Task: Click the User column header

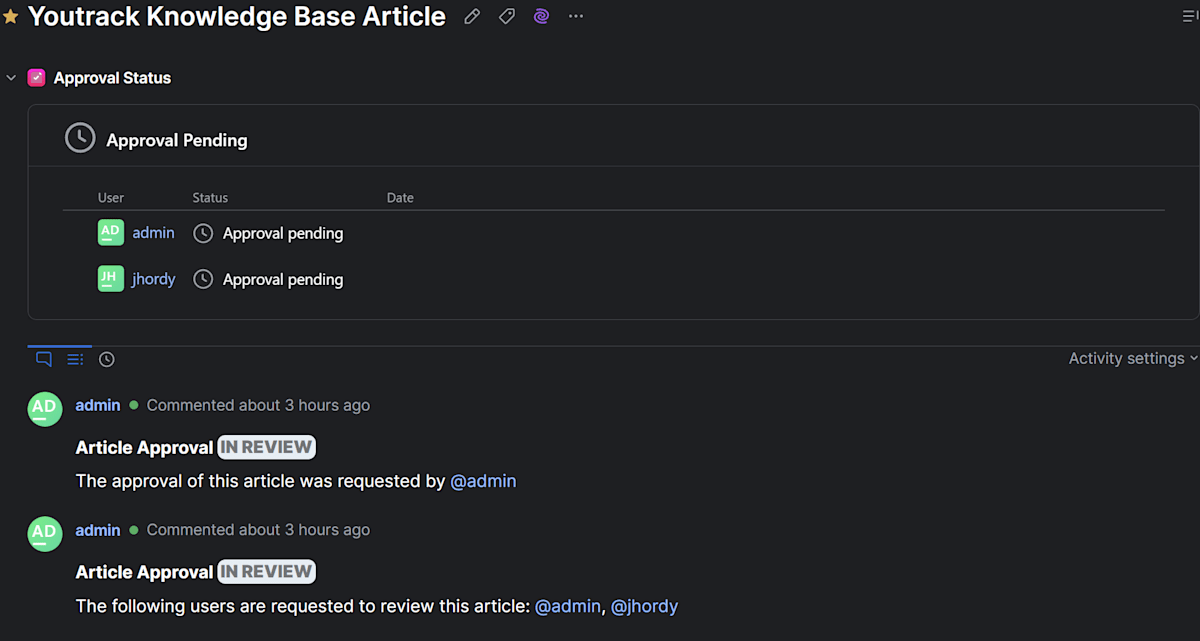Action: click(x=111, y=198)
